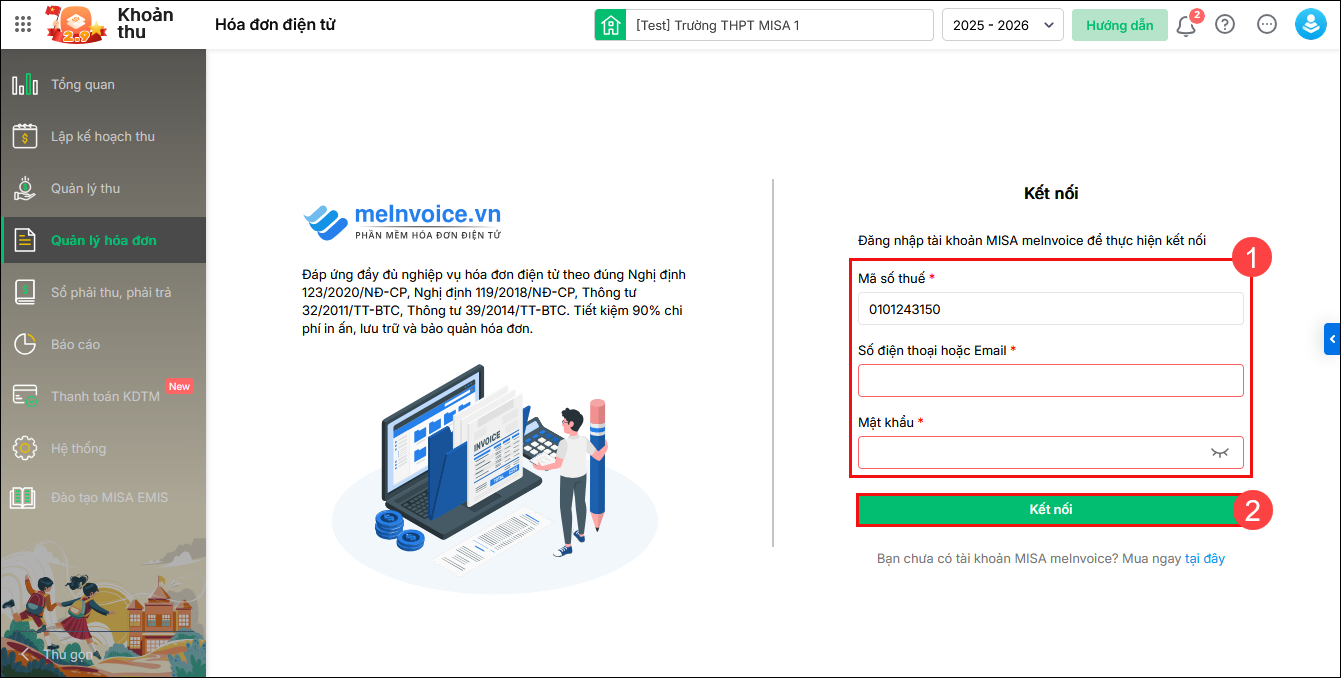Open the Báo cáo menu
This screenshot has width=1341, height=678.
coord(103,345)
